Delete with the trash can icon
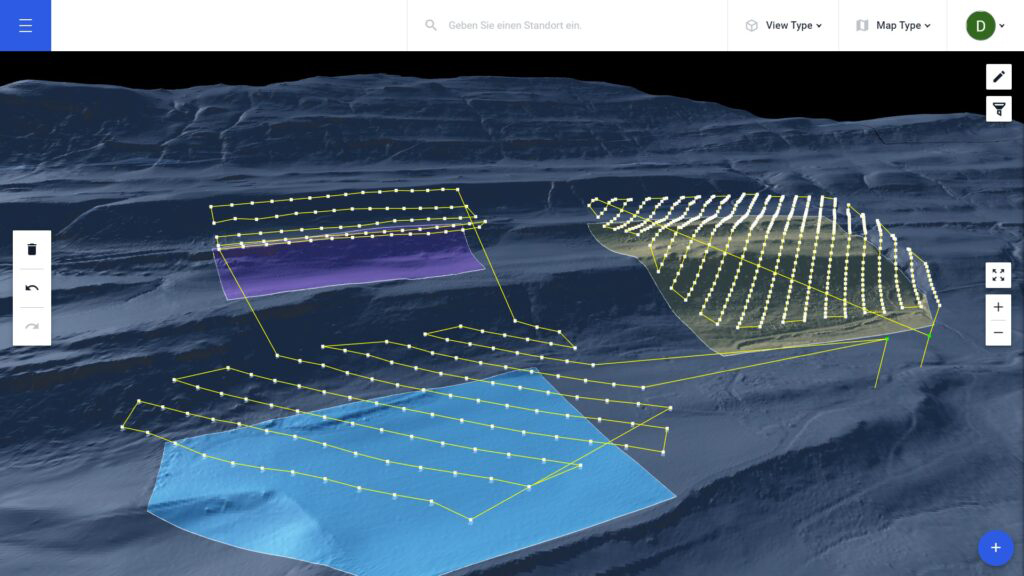This screenshot has height=576, width=1024. tap(32, 249)
